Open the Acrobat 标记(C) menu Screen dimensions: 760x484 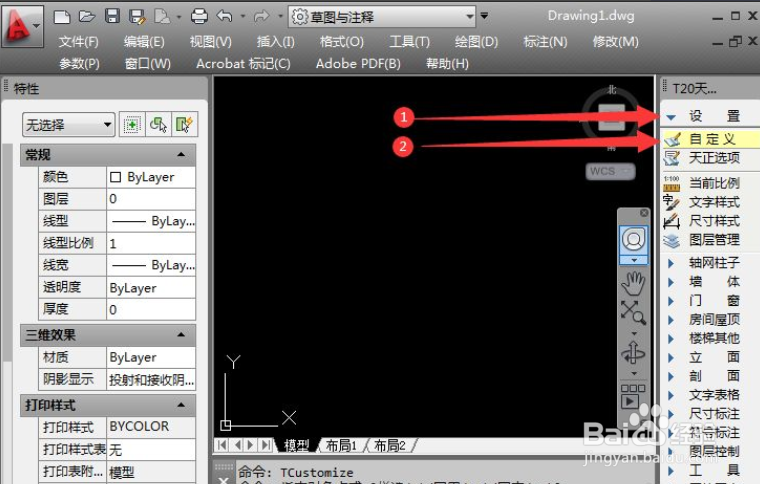[x=243, y=63]
